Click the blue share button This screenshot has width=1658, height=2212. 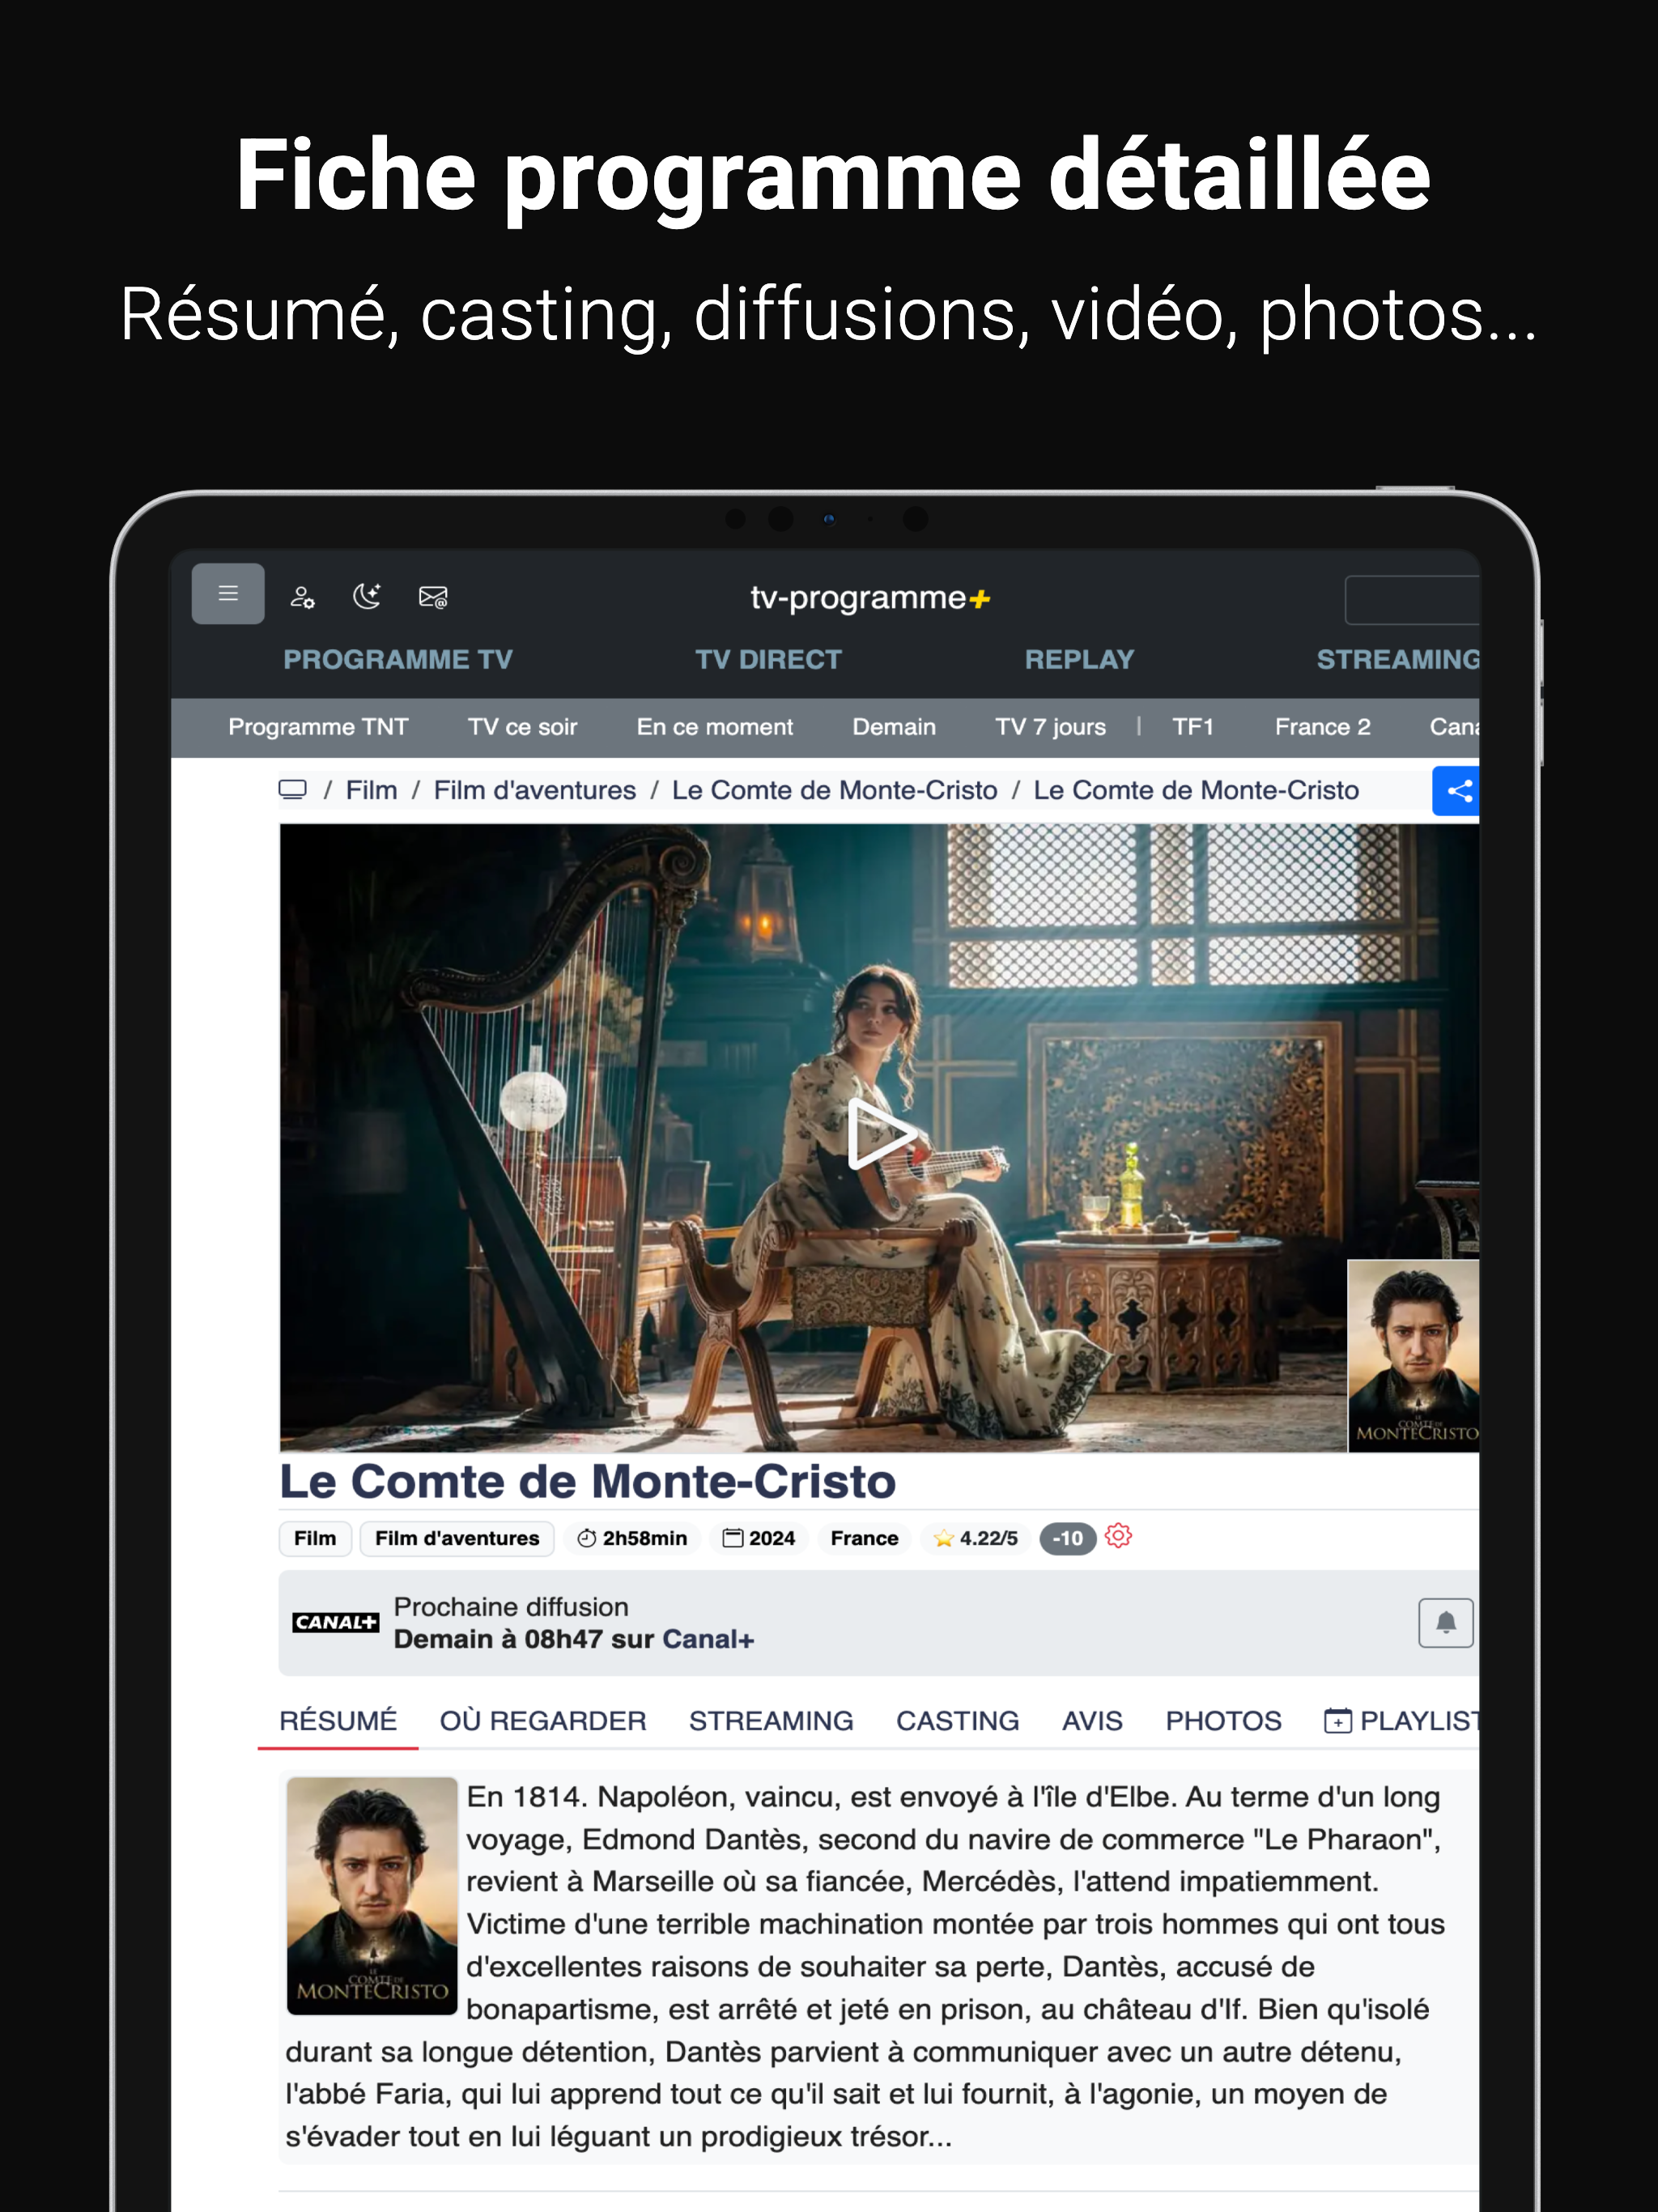(1456, 791)
